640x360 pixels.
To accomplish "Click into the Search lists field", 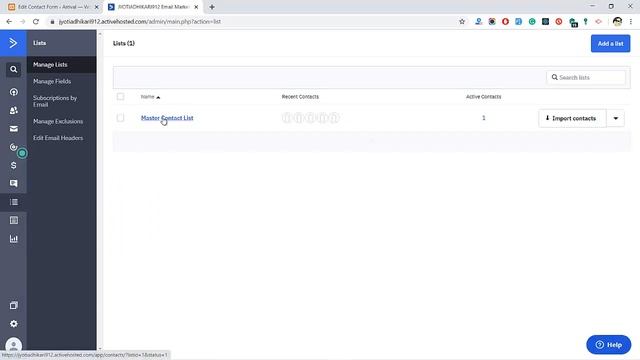I will coord(586,78).
